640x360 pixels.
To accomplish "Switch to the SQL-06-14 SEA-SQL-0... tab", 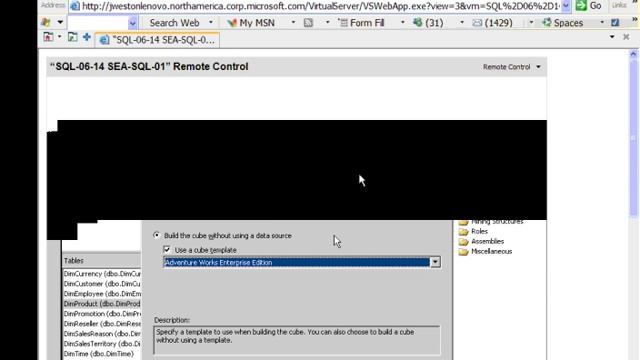I will click(x=158, y=40).
